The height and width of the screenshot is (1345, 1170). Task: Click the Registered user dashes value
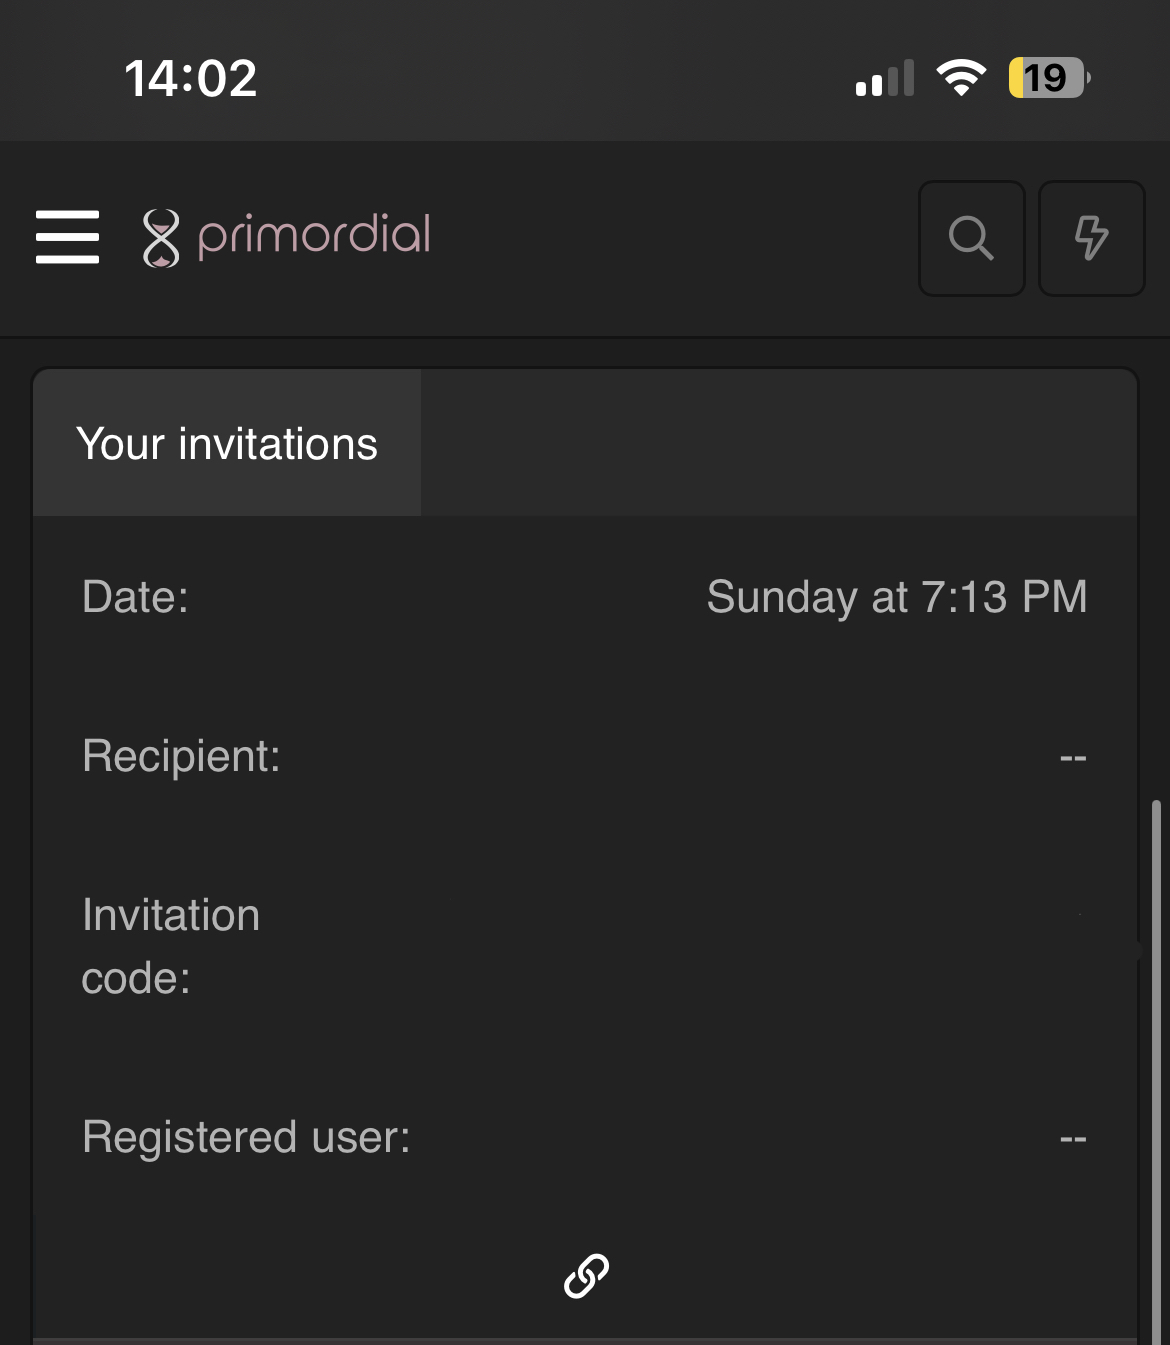[1073, 1139]
